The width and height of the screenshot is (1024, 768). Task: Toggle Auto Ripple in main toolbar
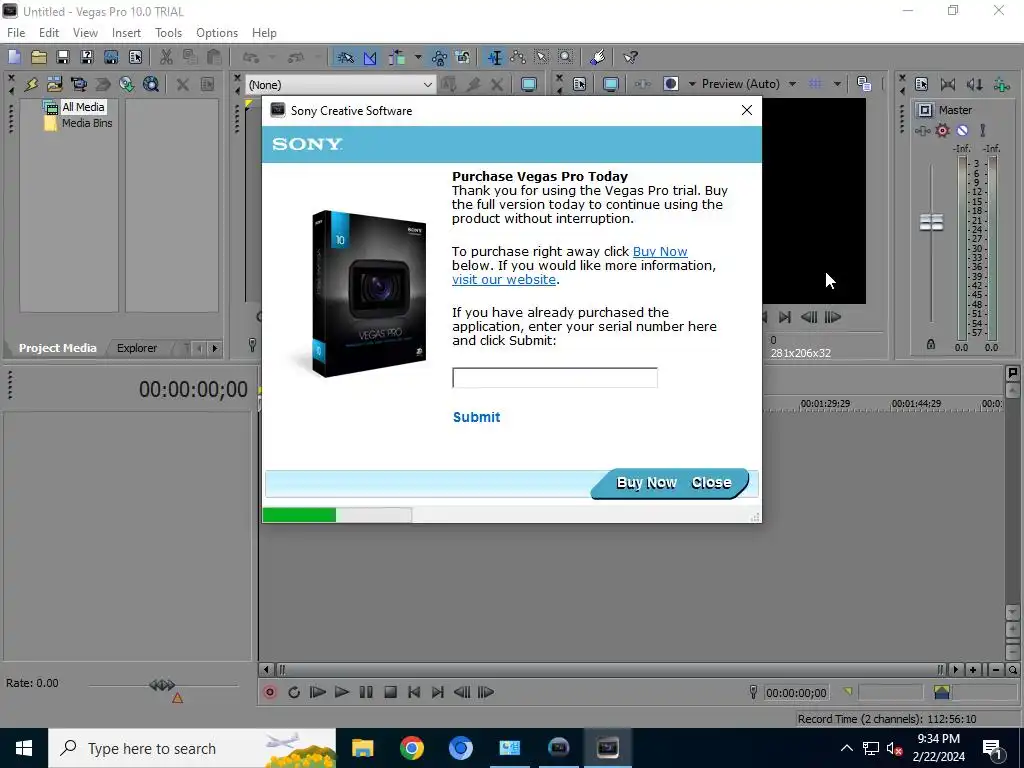coord(396,57)
